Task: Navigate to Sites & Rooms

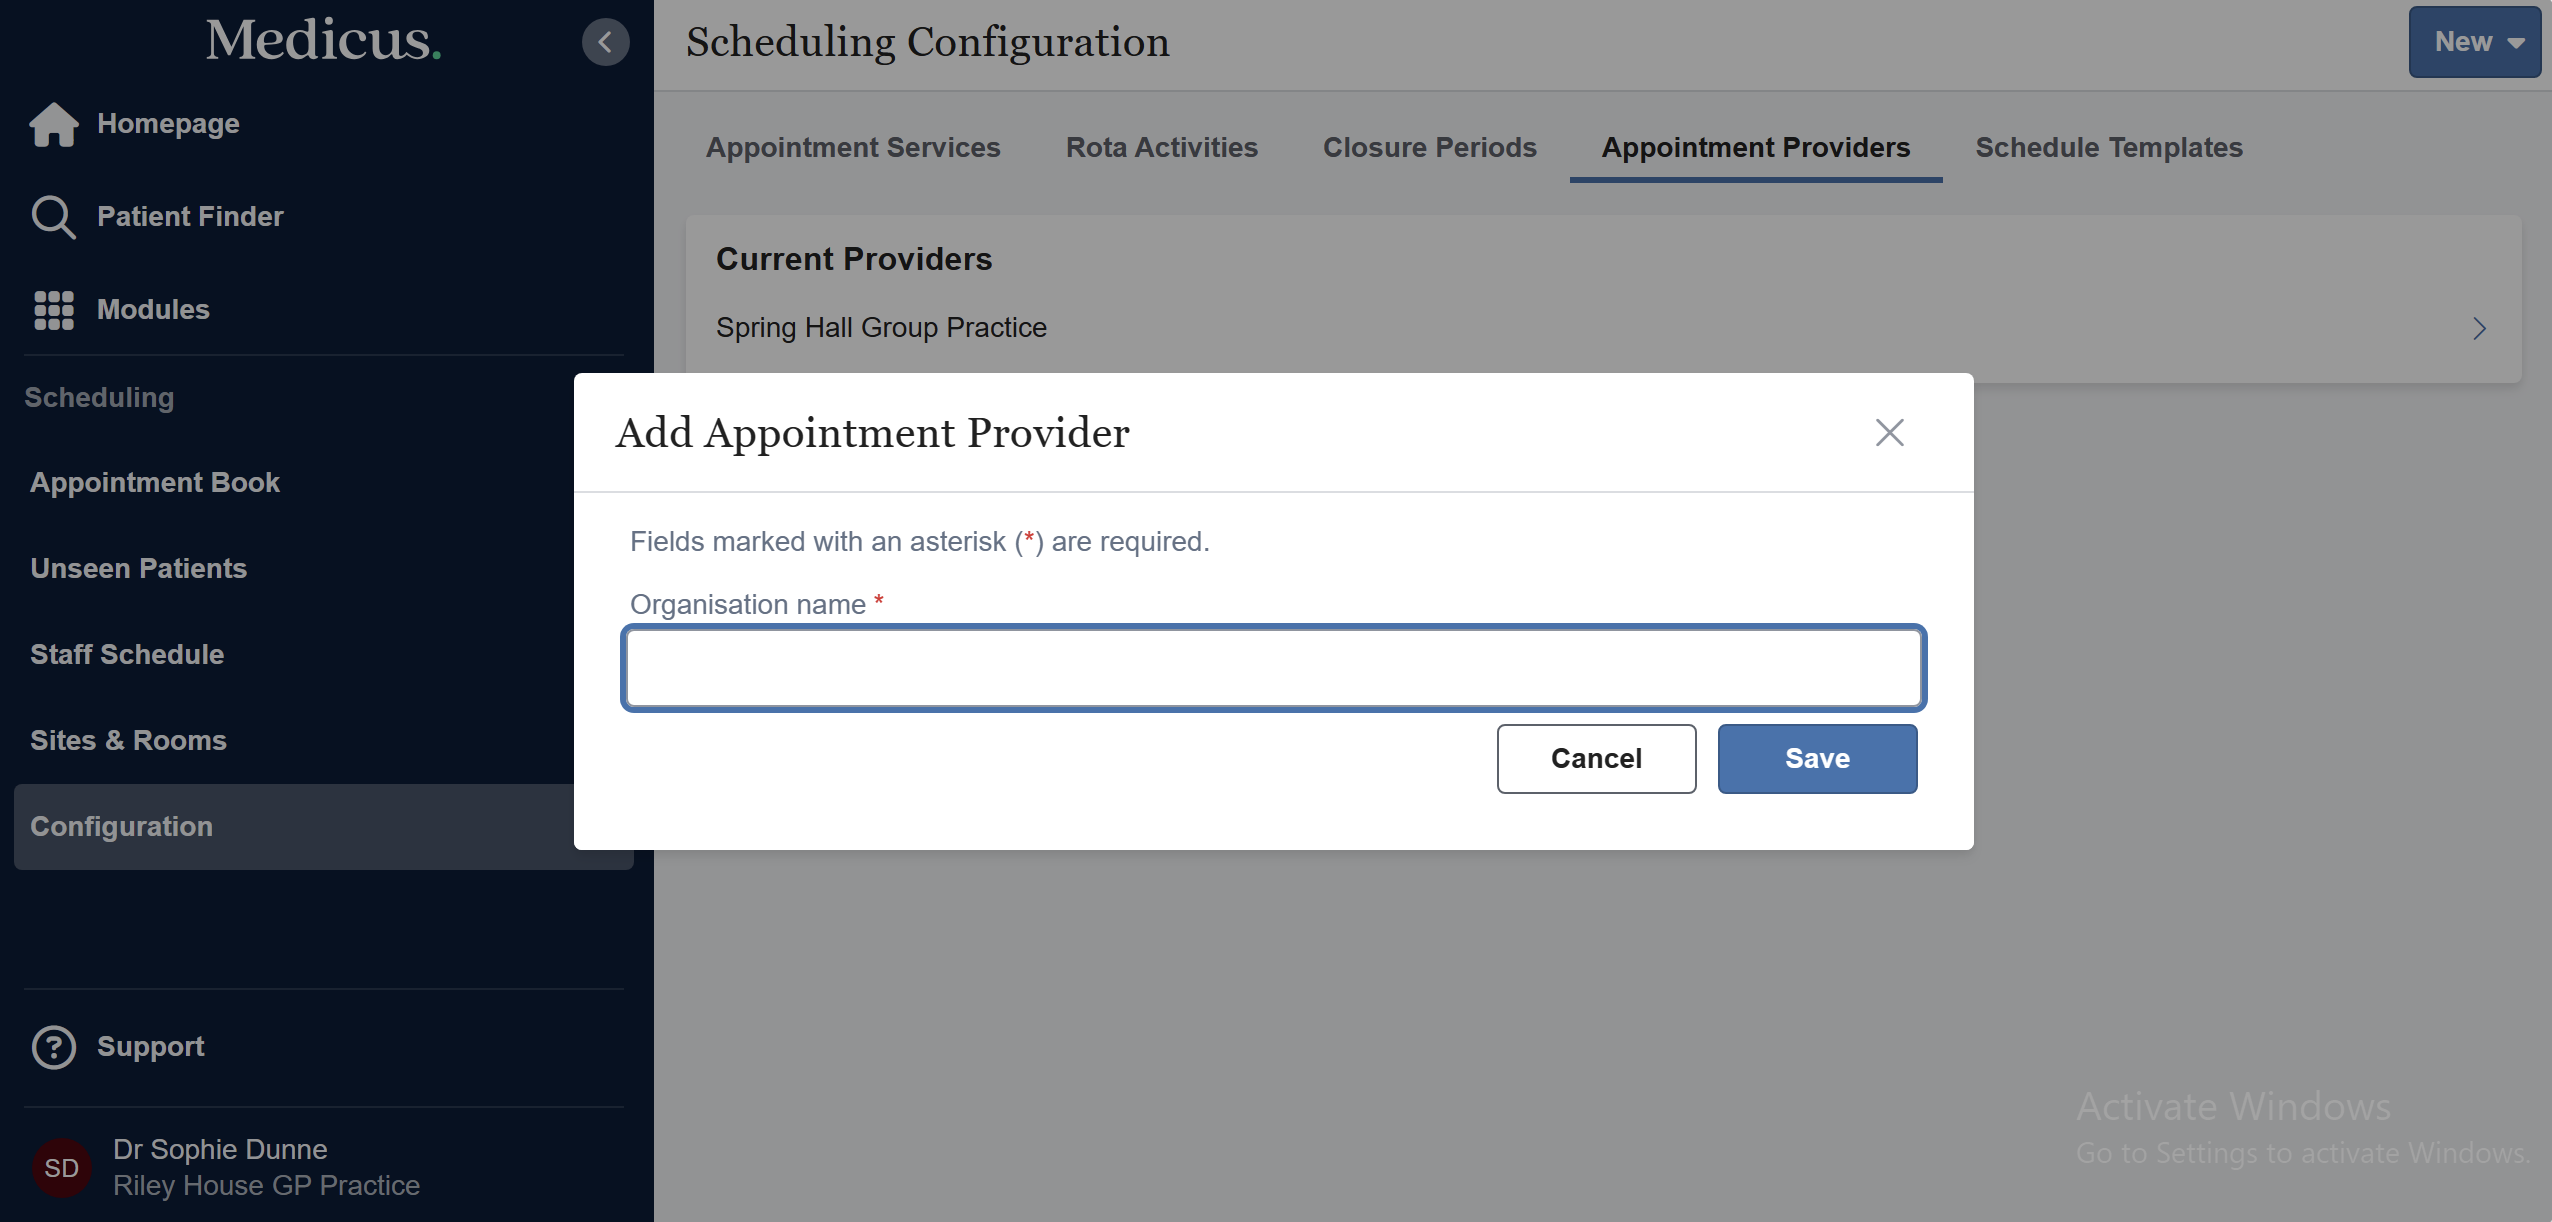Action: tap(128, 740)
